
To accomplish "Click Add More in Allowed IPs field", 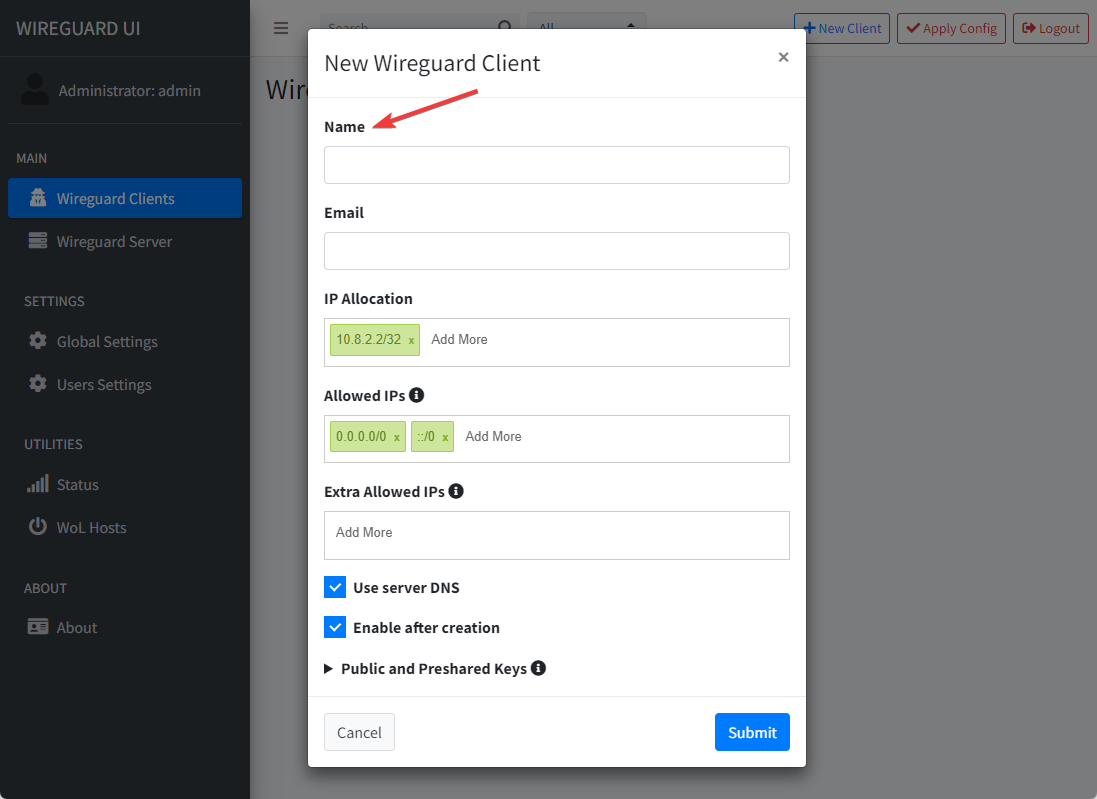I will pos(493,437).
